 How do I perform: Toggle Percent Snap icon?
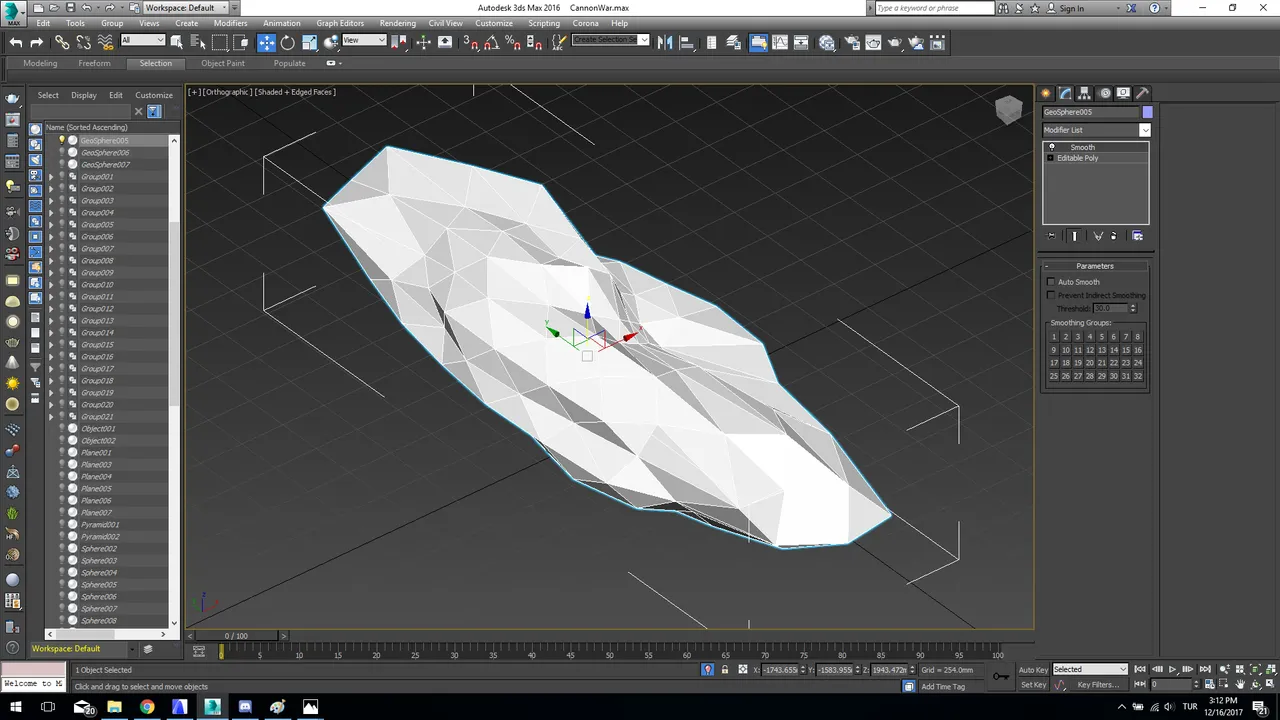pyautogui.click(x=512, y=42)
